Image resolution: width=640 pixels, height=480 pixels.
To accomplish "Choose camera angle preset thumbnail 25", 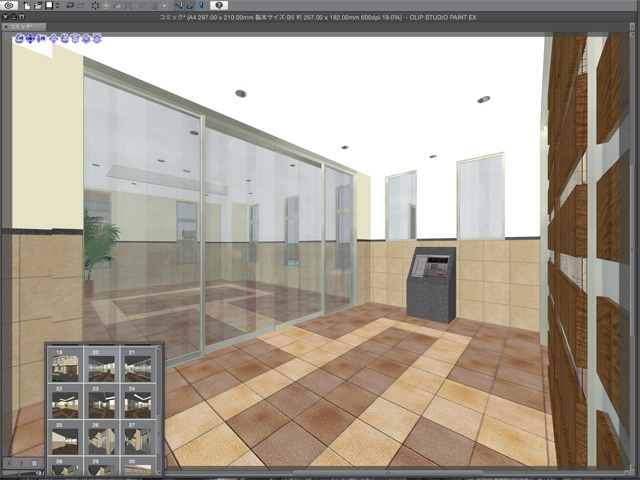I will tap(65, 438).
